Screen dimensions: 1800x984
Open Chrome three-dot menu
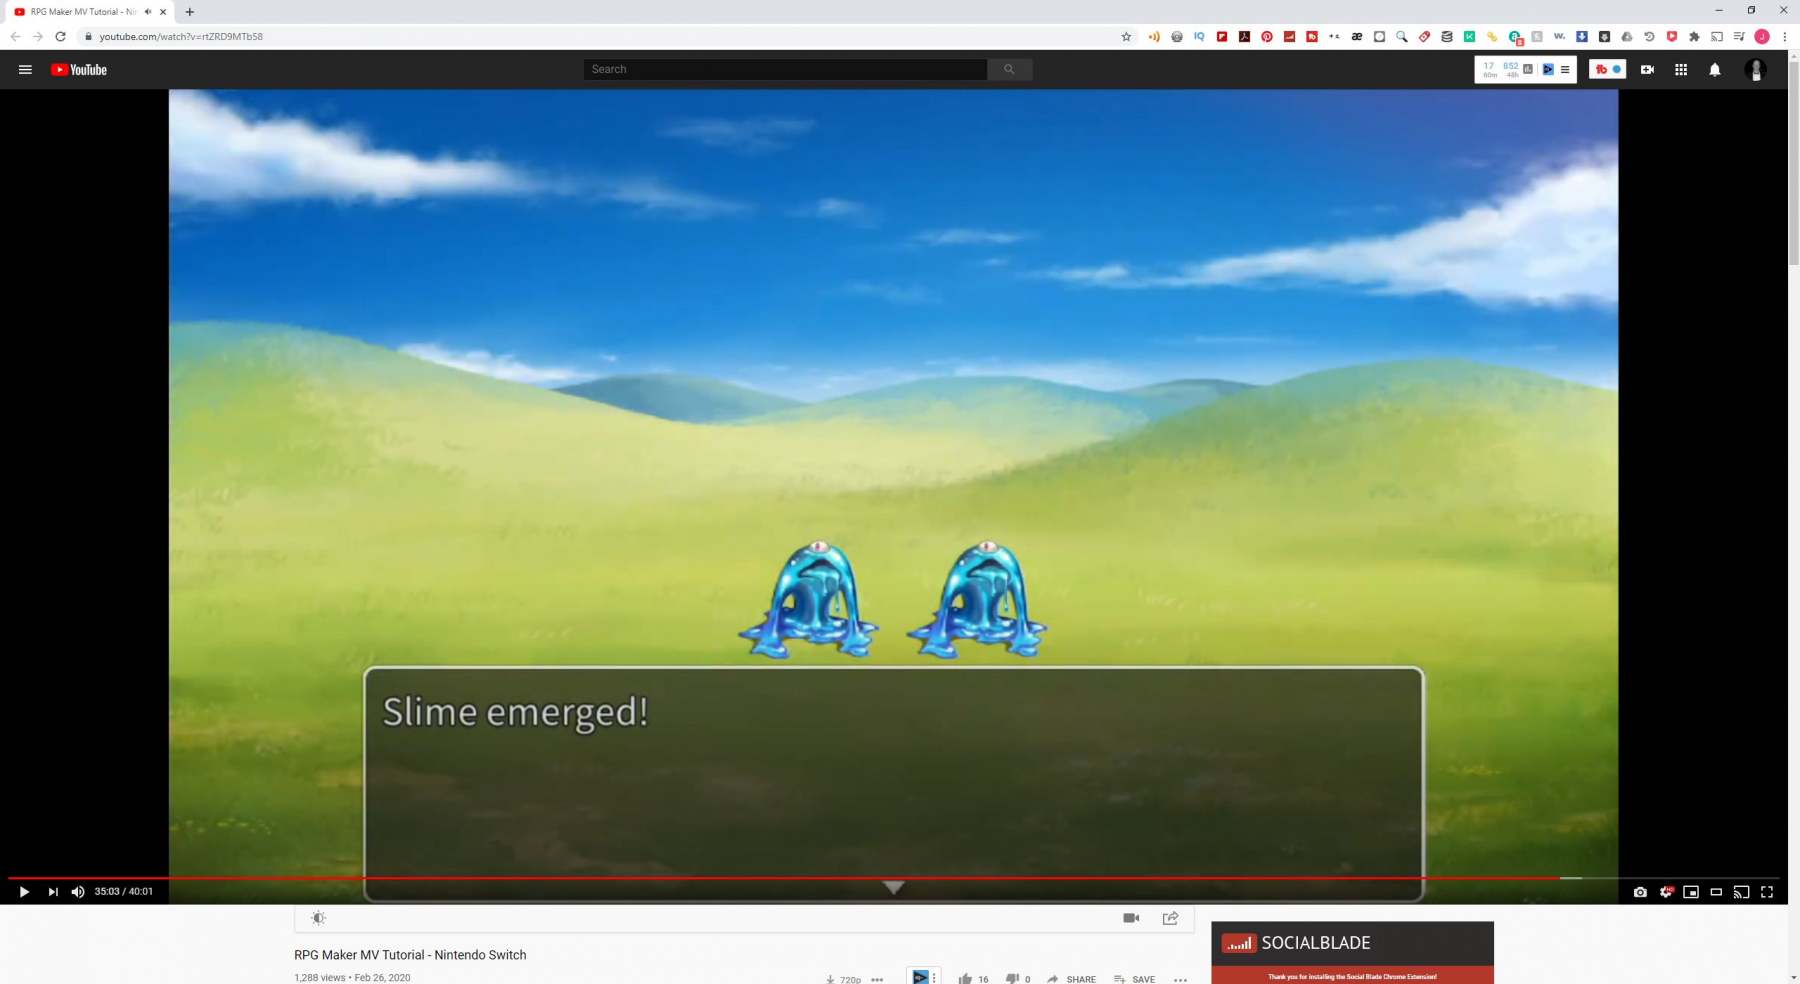coord(1784,36)
